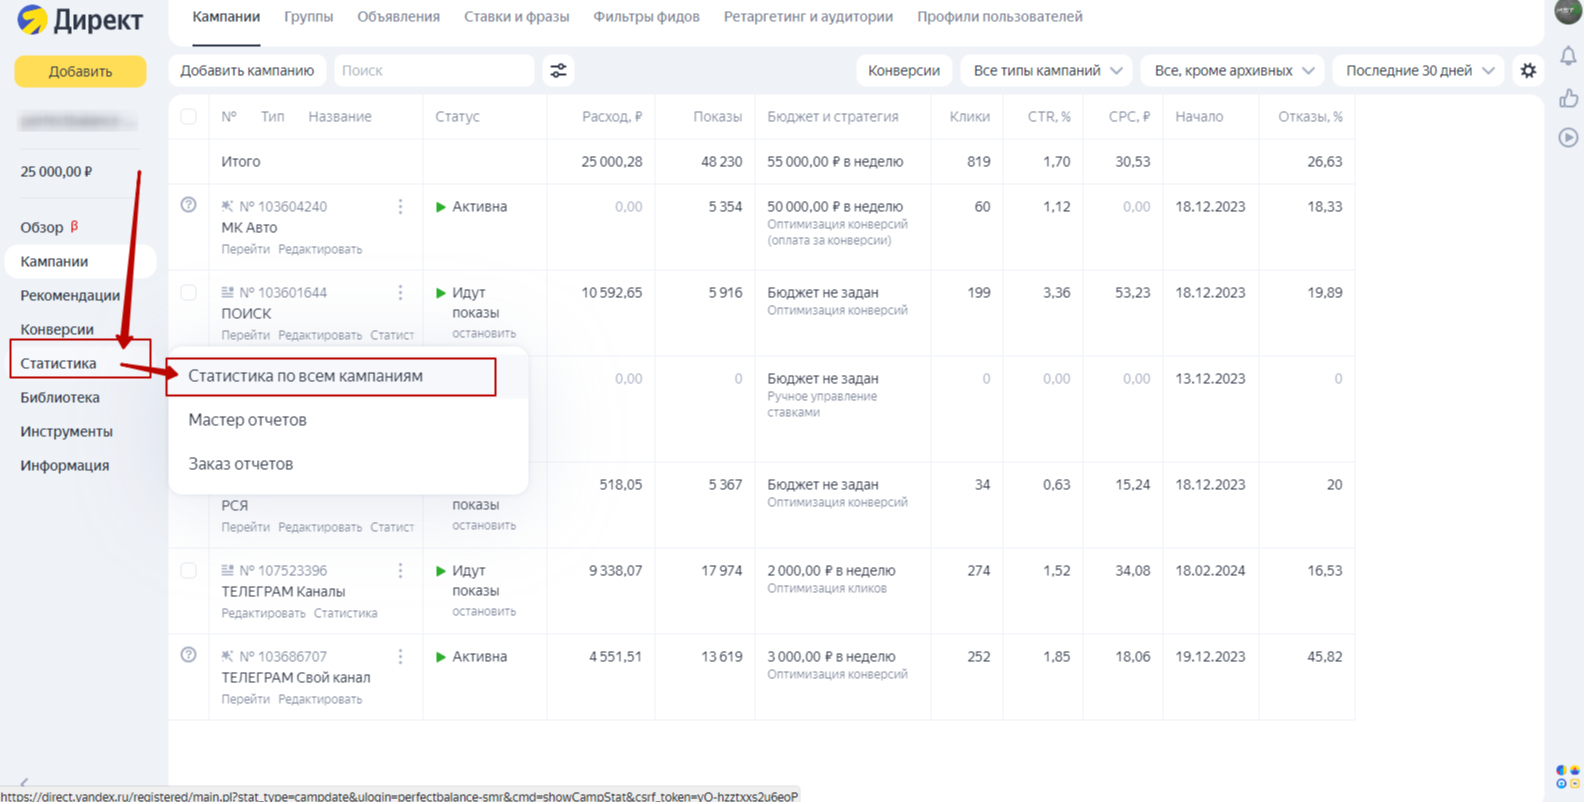Click campaign type icon next to № 107523396
The height and width of the screenshot is (804, 1585).
tap(227, 570)
